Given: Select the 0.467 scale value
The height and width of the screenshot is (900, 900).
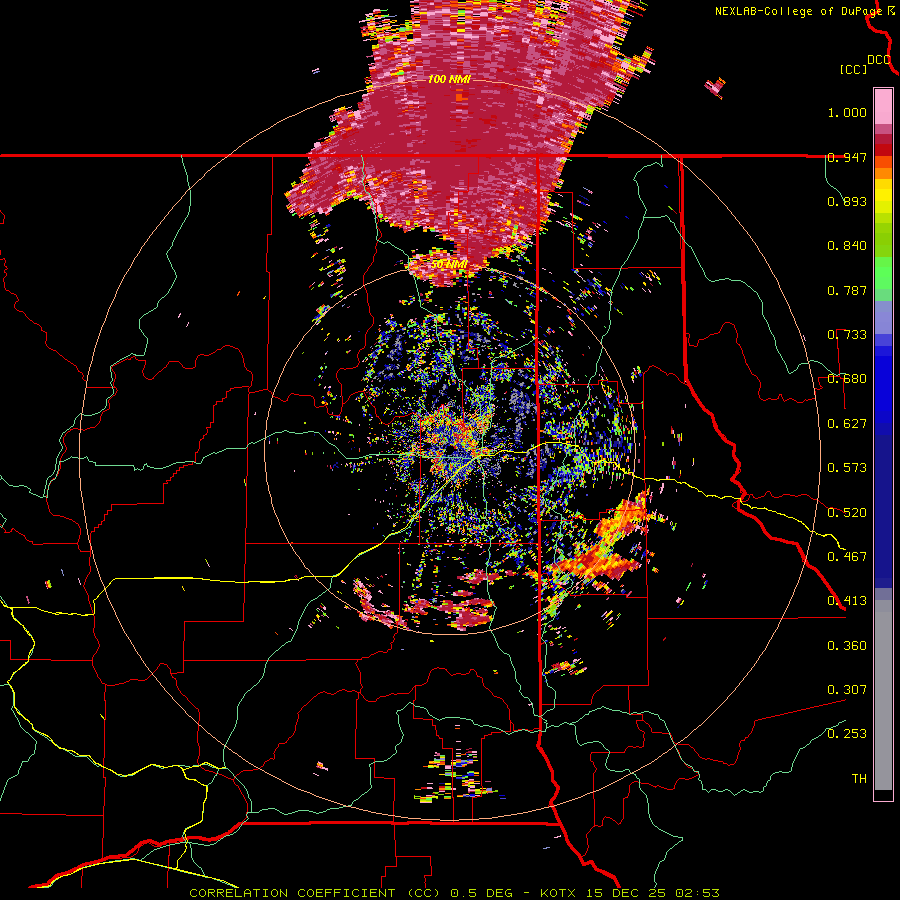Looking at the screenshot, I should [x=847, y=557].
